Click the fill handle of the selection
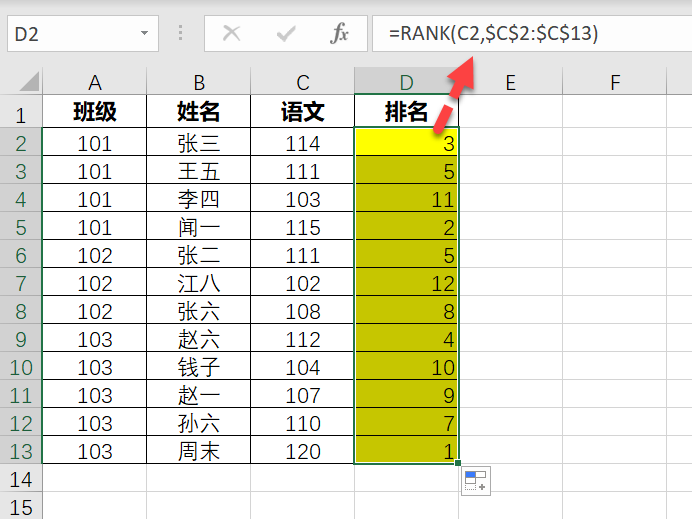Screen dimensions: 692x519 (458, 463)
